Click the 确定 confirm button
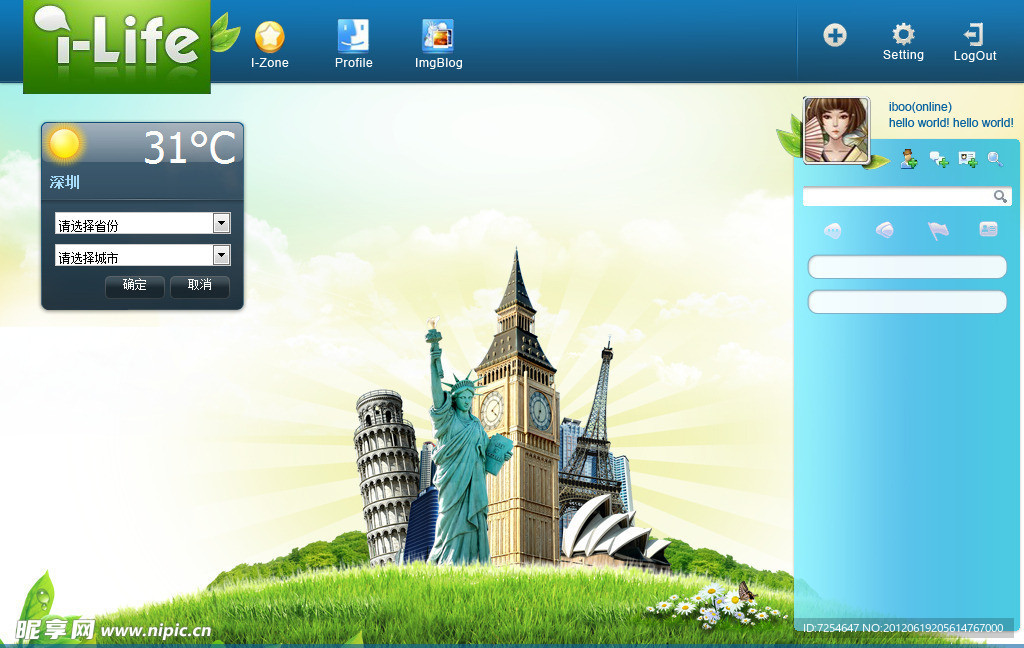1024x648 pixels. point(135,285)
